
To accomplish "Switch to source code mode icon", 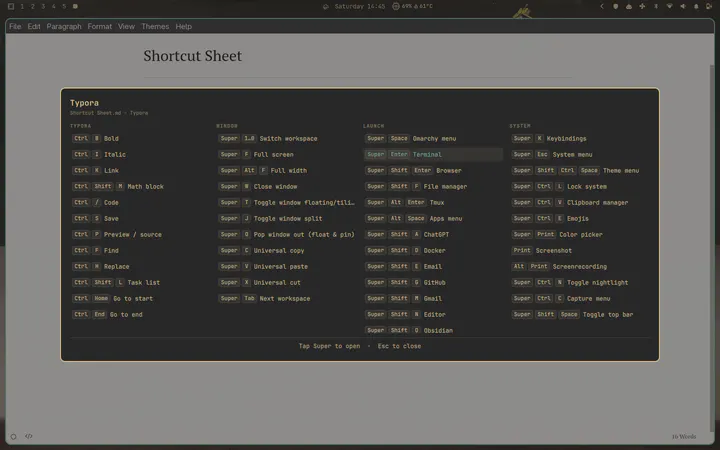I will [28, 436].
